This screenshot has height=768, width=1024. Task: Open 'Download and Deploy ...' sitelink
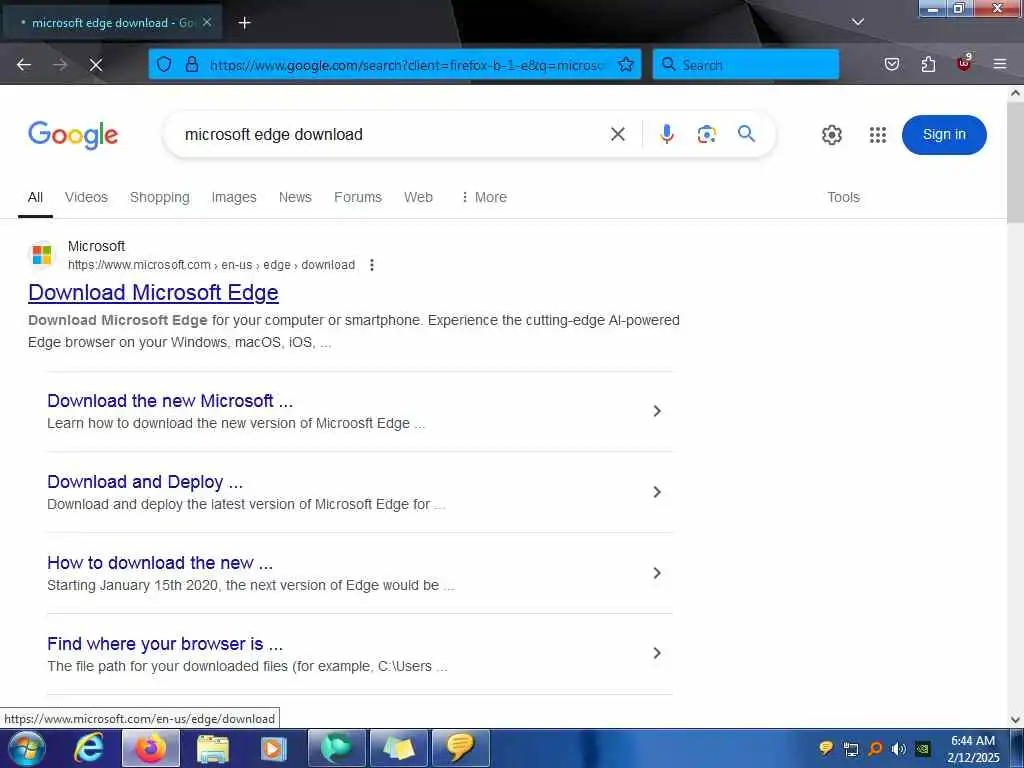coord(145,482)
